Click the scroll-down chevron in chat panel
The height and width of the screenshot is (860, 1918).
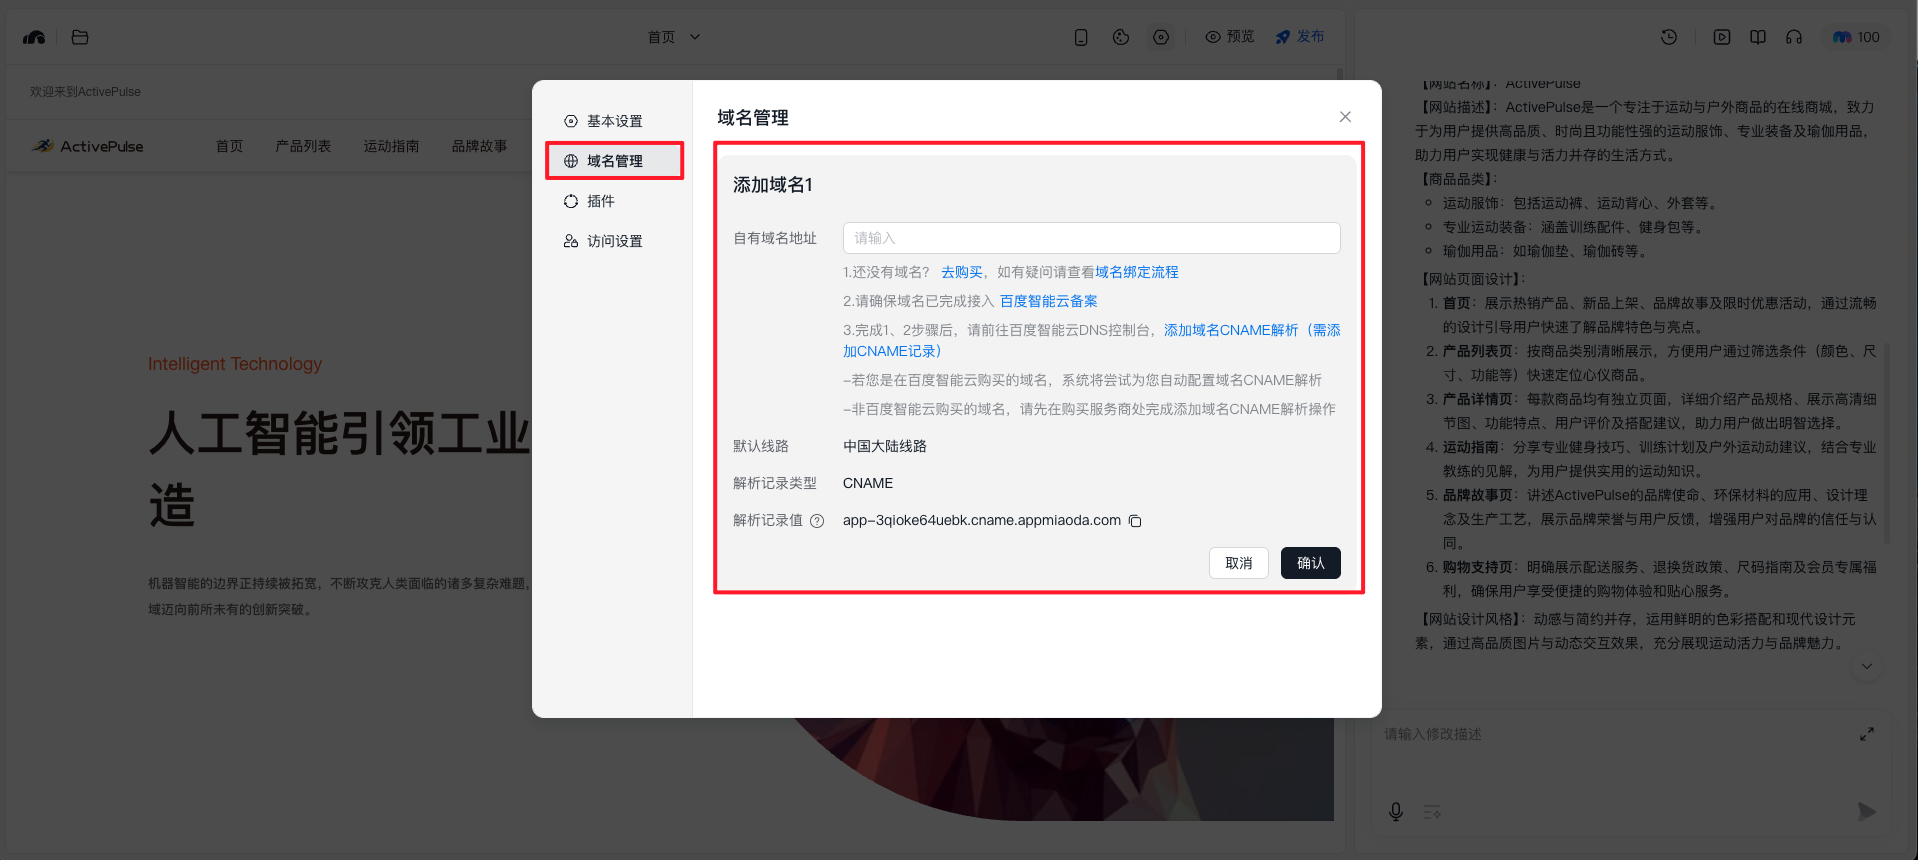pos(1867,667)
